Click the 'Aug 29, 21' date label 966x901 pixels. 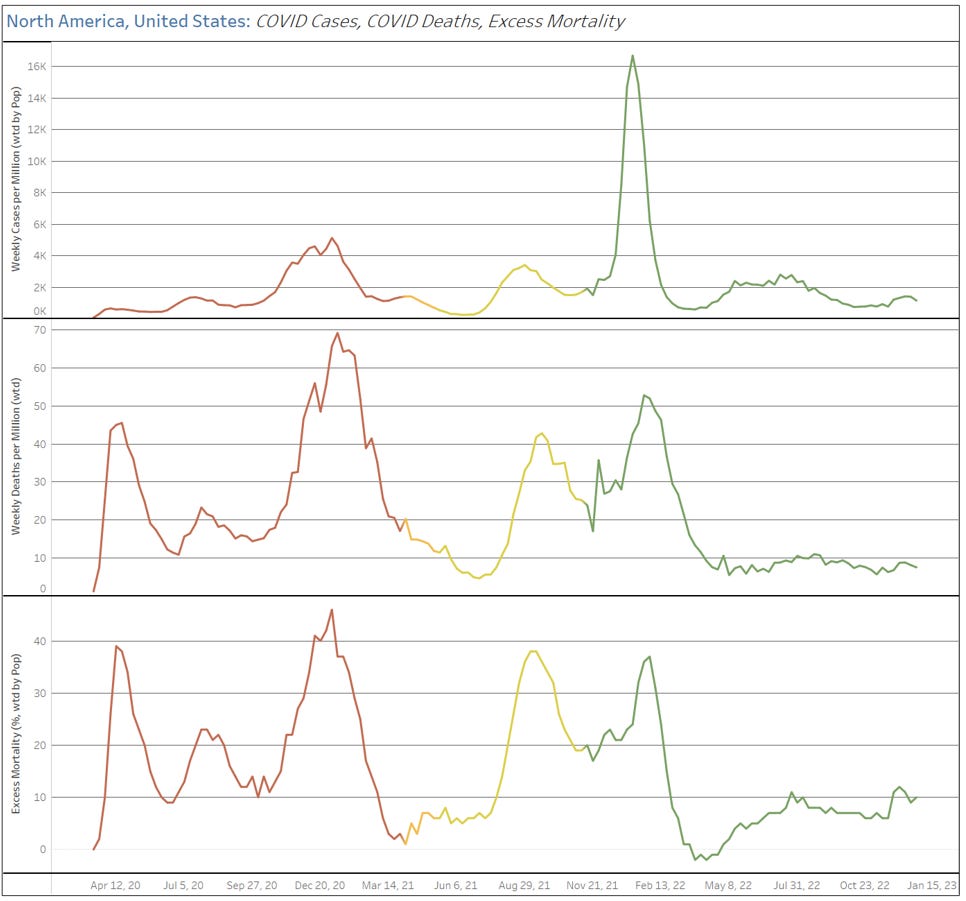tap(524, 886)
